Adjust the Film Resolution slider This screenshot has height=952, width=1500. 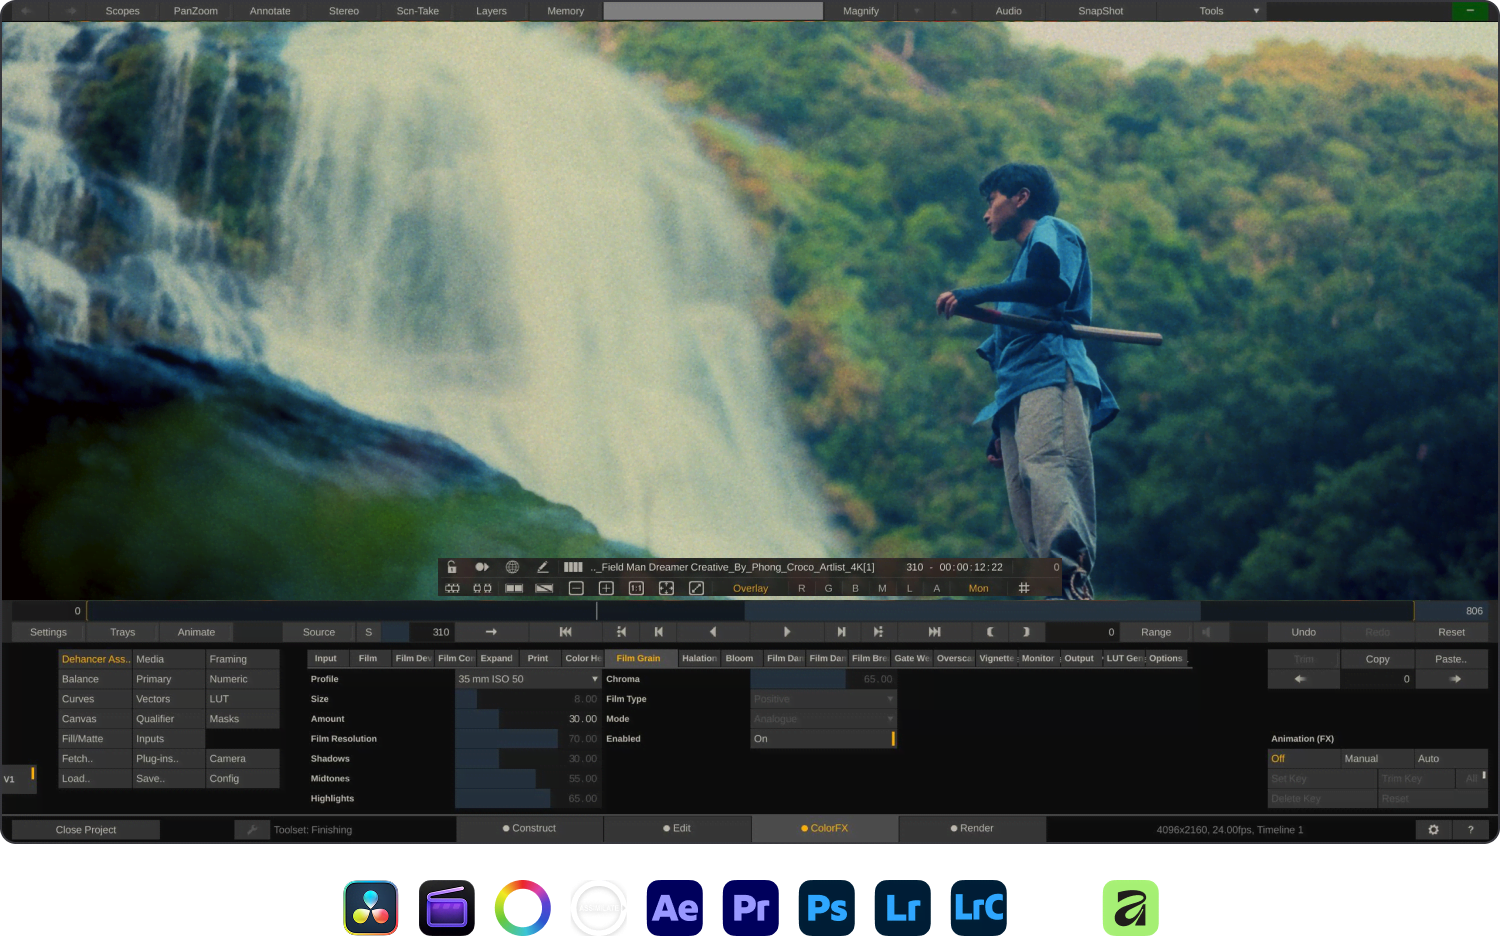pyautogui.click(x=528, y=739)
